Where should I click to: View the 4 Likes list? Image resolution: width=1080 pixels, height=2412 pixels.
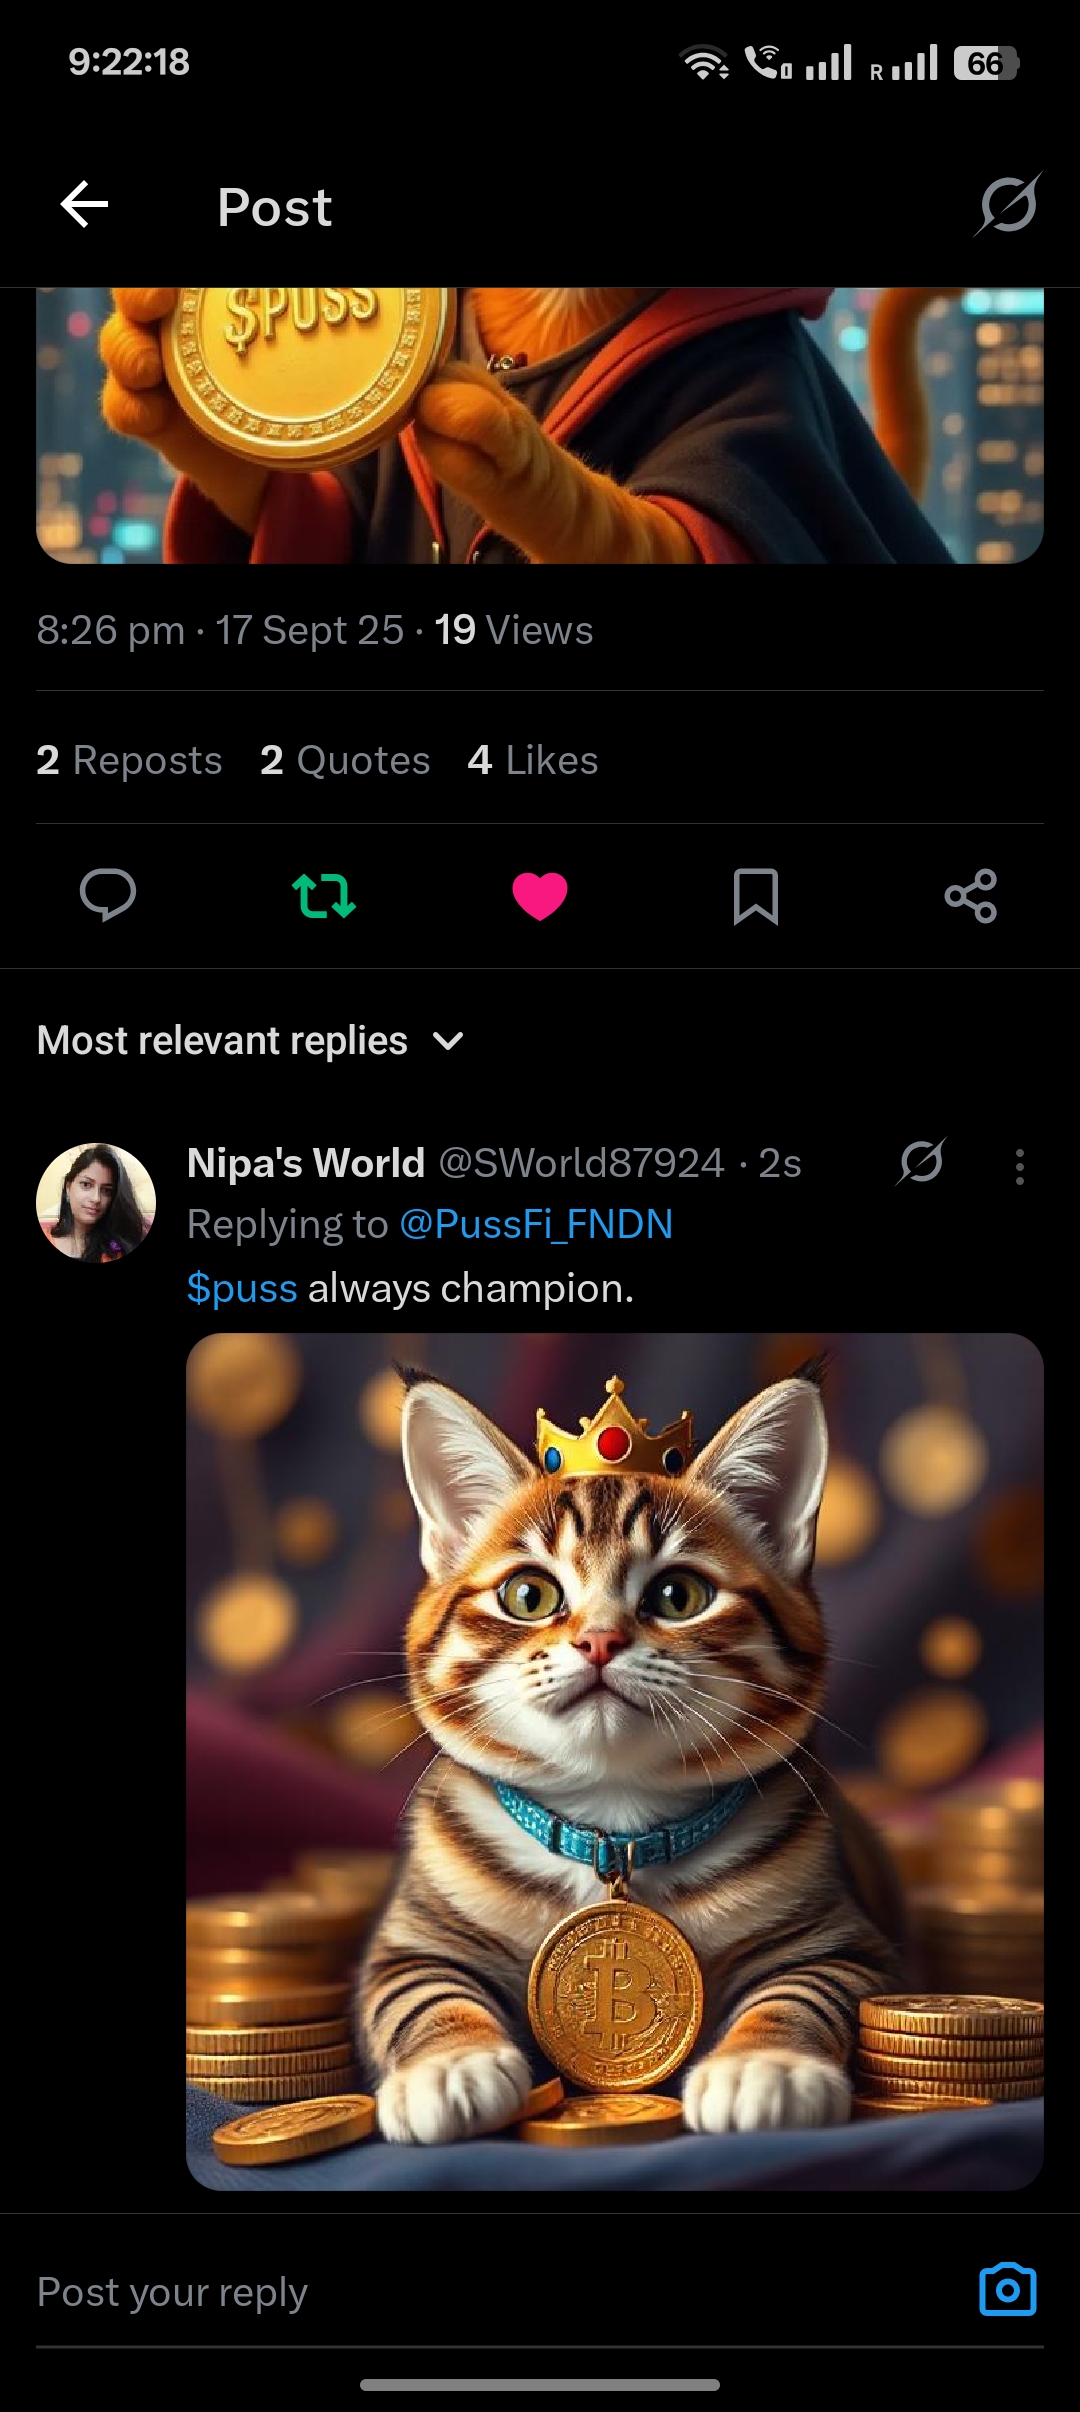[x=532, y=760]
